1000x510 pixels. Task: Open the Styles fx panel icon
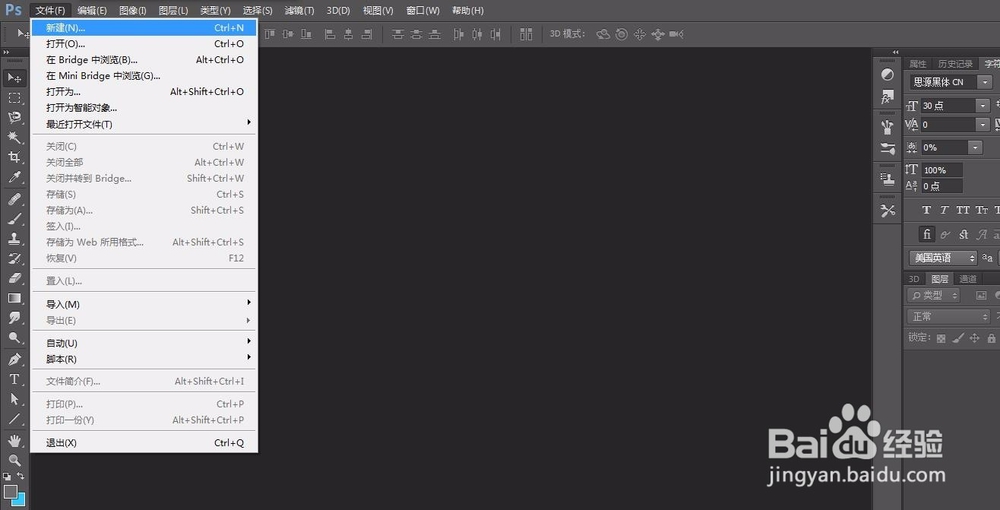coord(887,98)
